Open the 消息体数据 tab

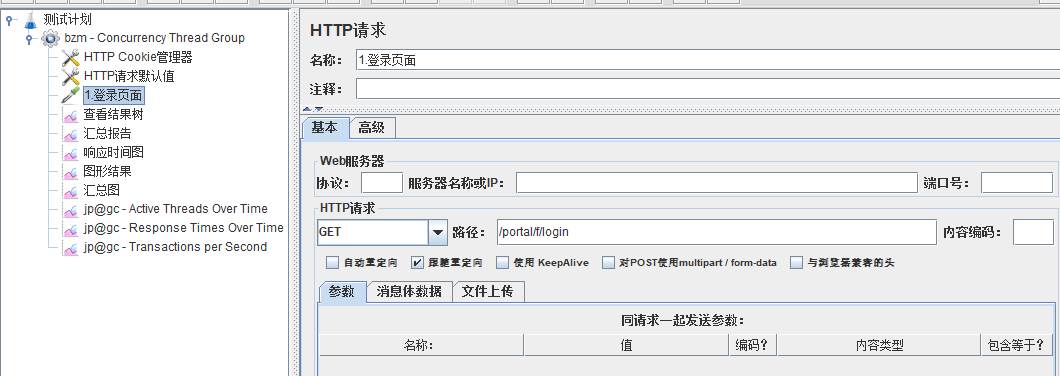410,291
